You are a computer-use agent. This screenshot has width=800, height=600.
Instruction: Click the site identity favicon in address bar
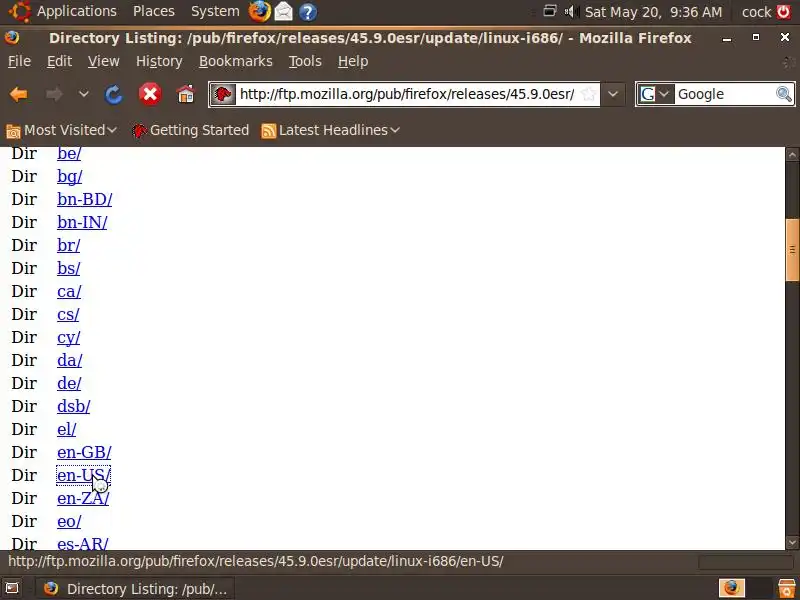click(223, 94)
